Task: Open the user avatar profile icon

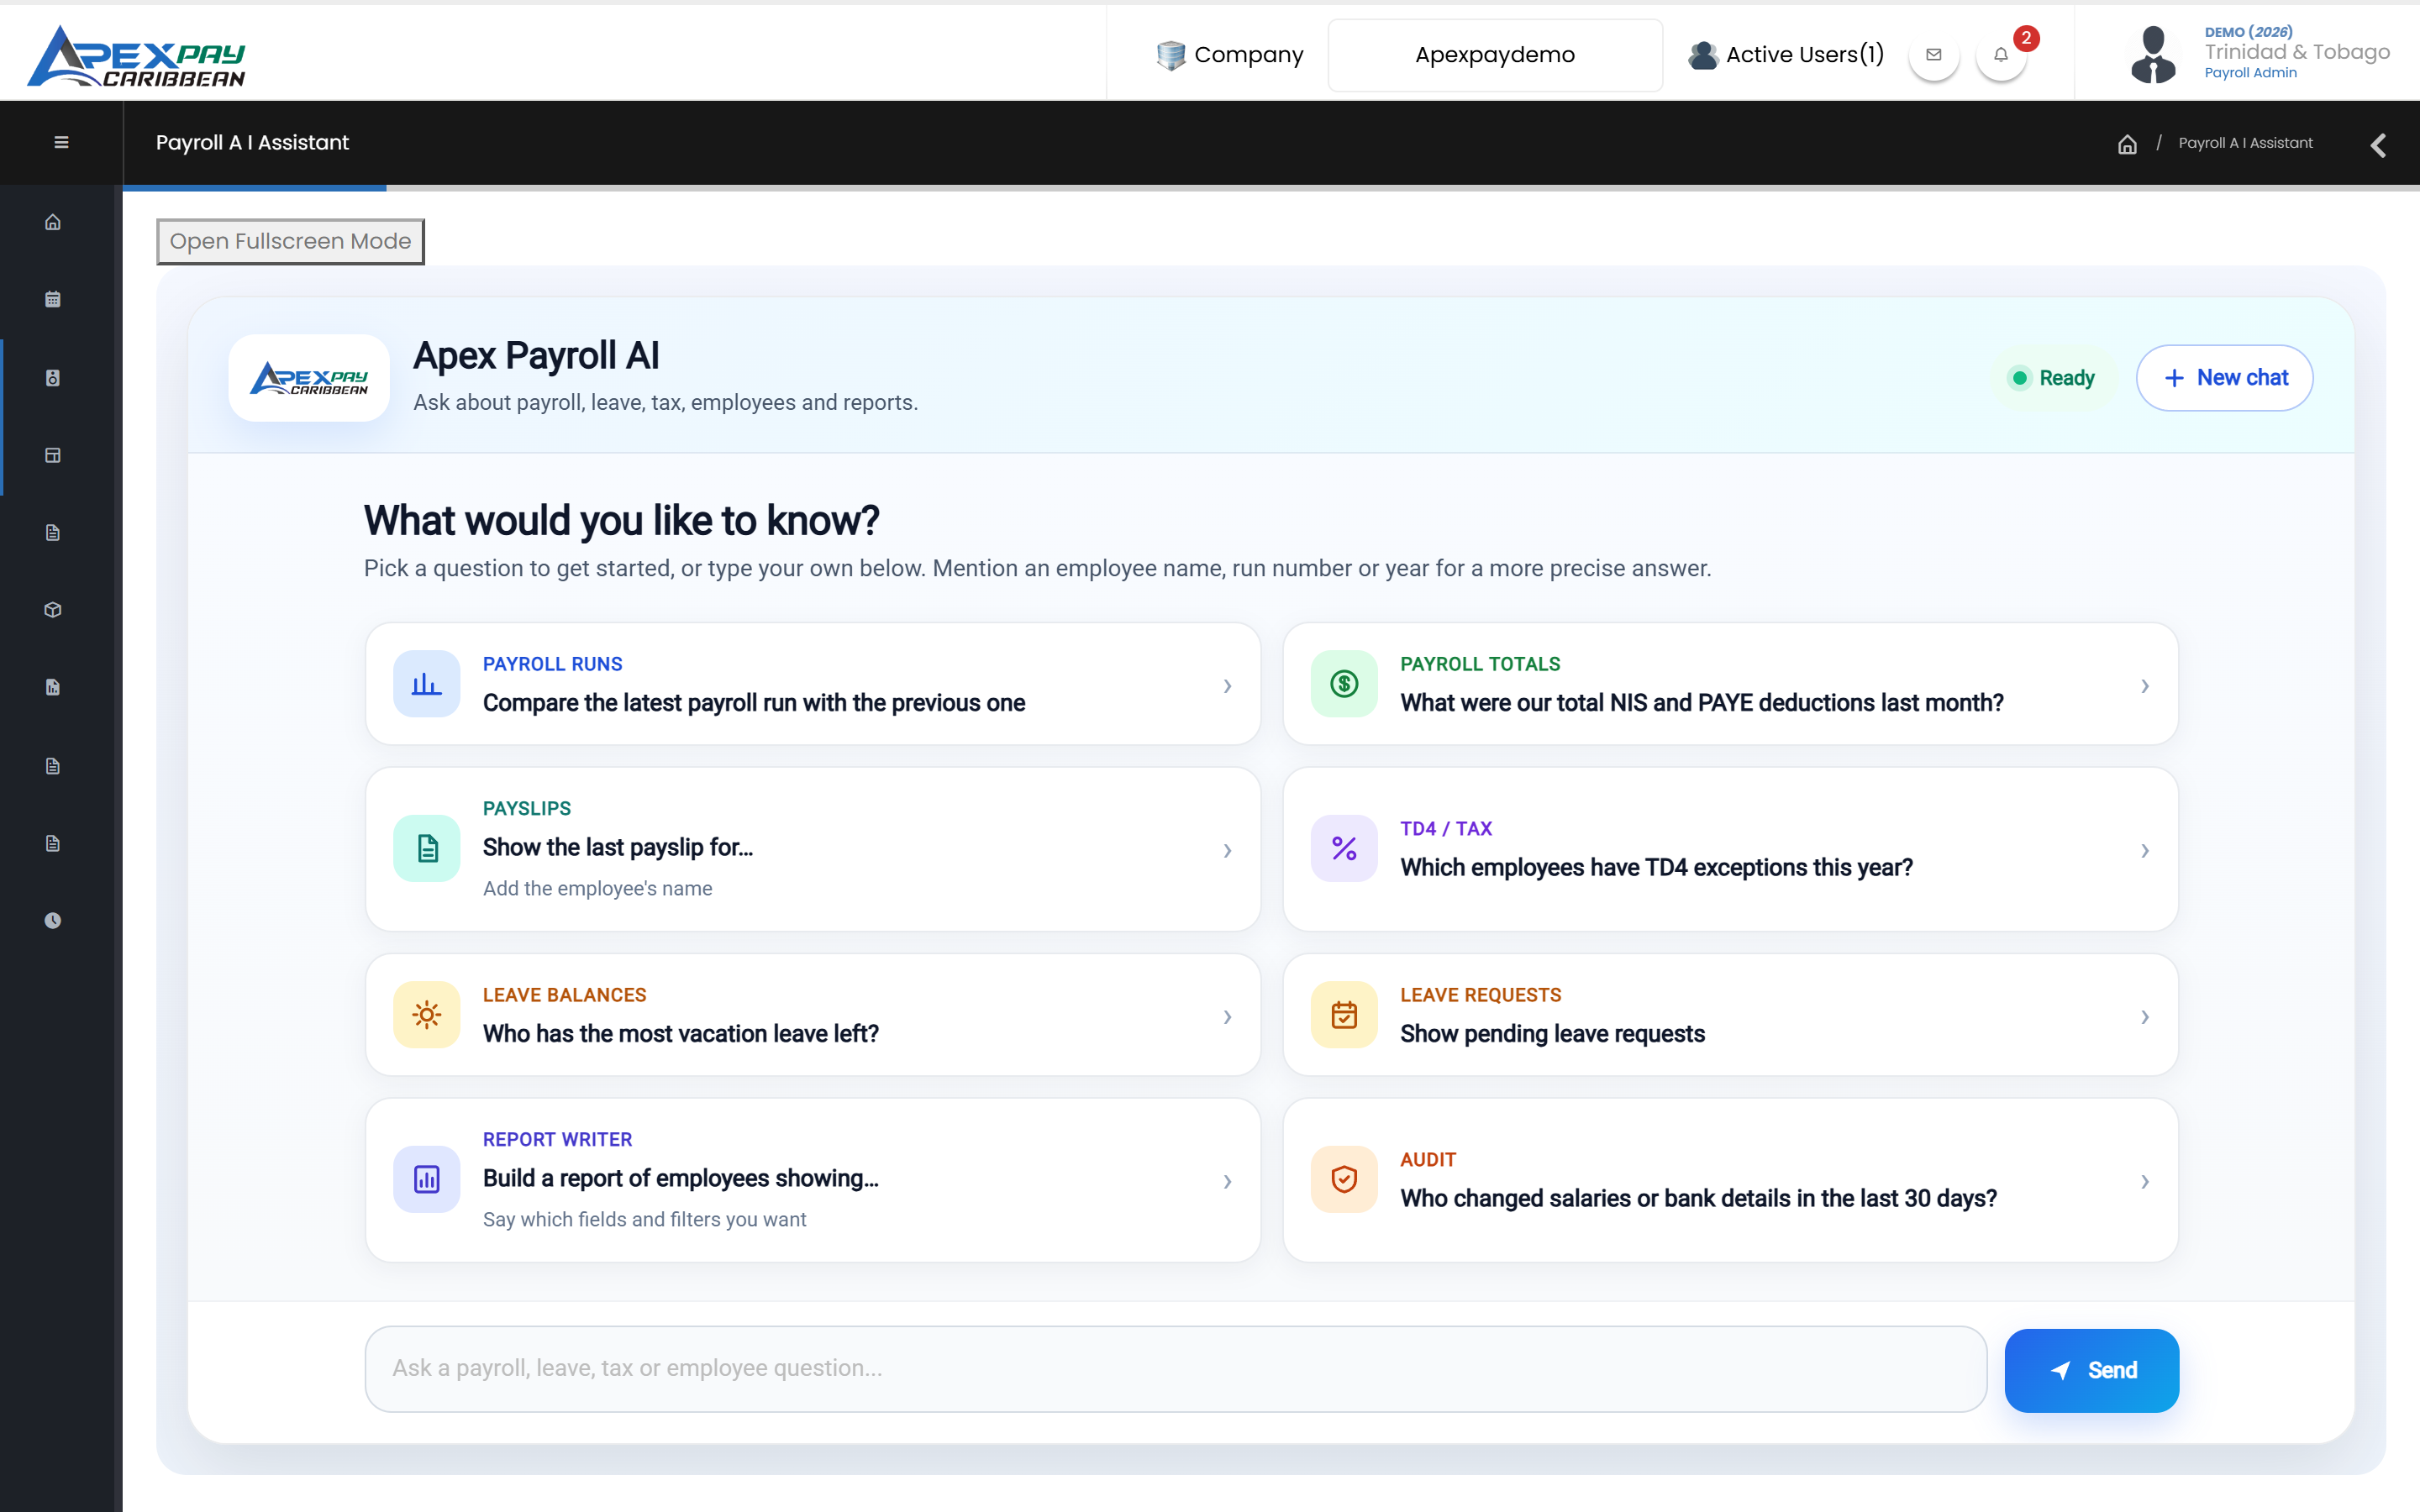Action: click(2153, 55)
